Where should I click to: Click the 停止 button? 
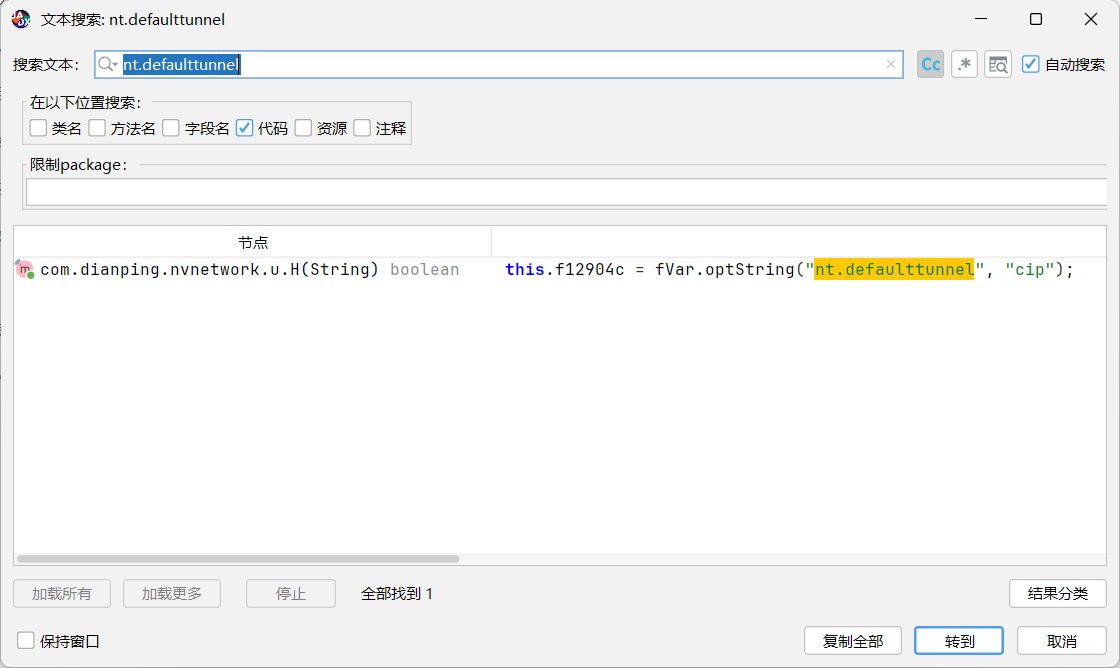(x=291, y=594)
